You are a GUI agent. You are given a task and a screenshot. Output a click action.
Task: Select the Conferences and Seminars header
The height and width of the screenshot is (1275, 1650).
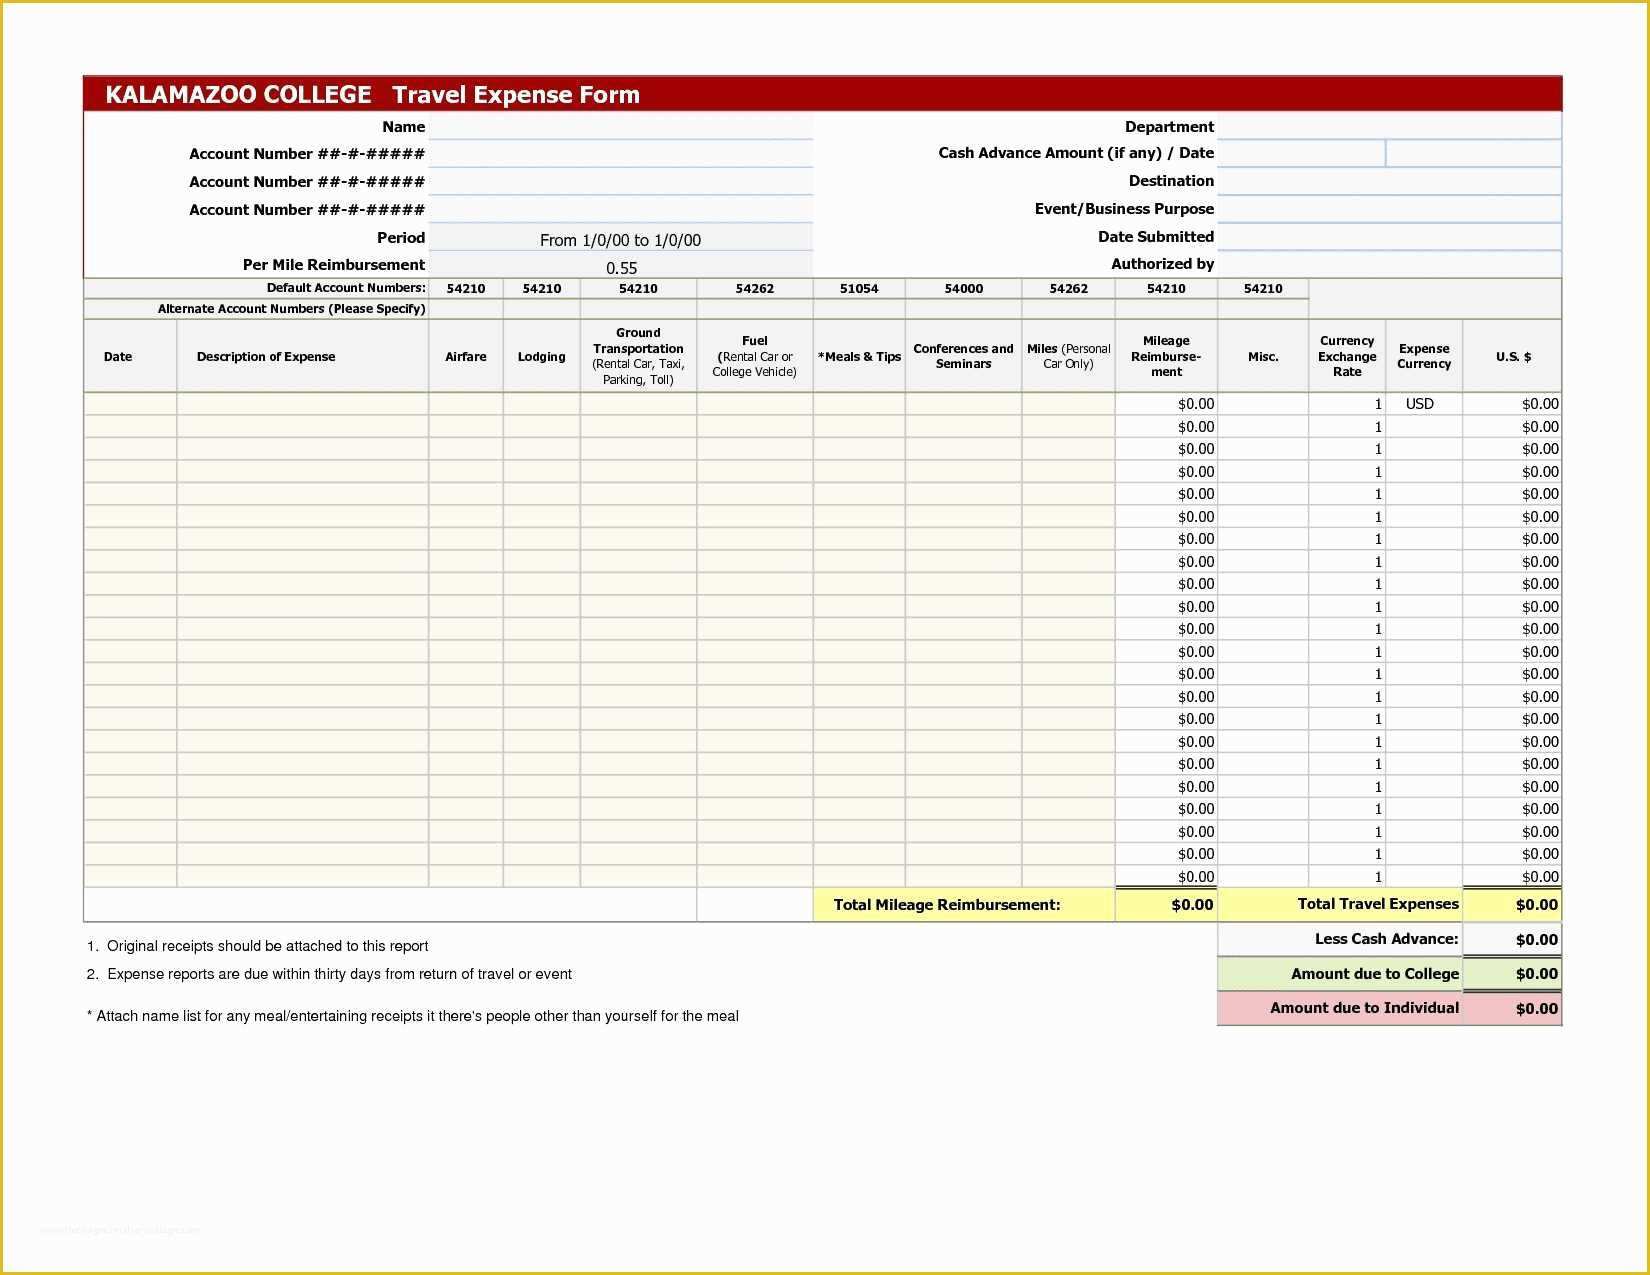(x=963, y=356)
